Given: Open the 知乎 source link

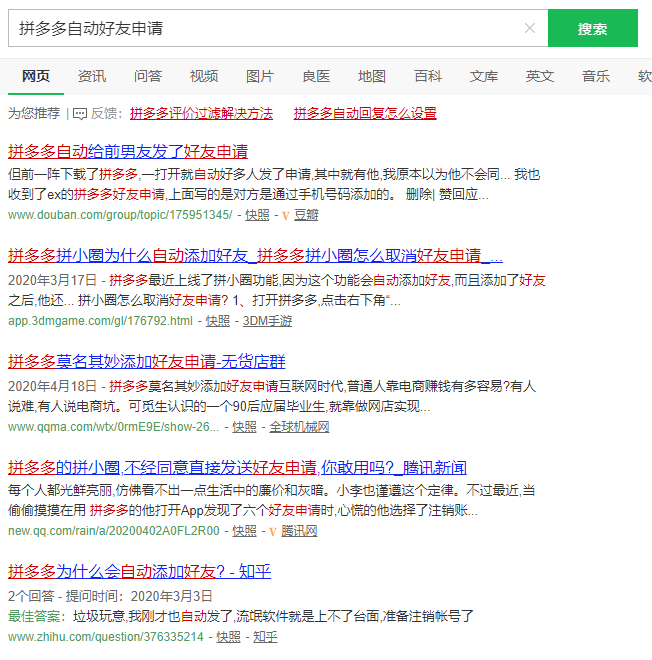Looking at the screenshot, I should click(x=265, y=637).
